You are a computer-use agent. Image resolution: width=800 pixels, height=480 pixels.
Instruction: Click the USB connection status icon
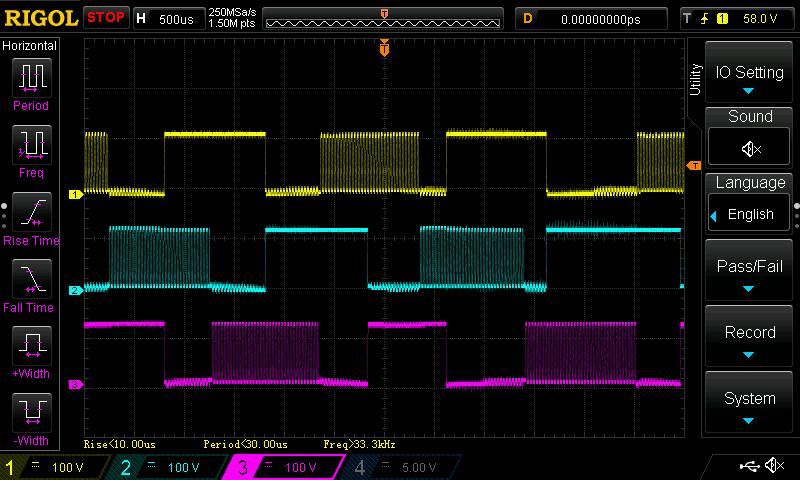pos(749,465)
